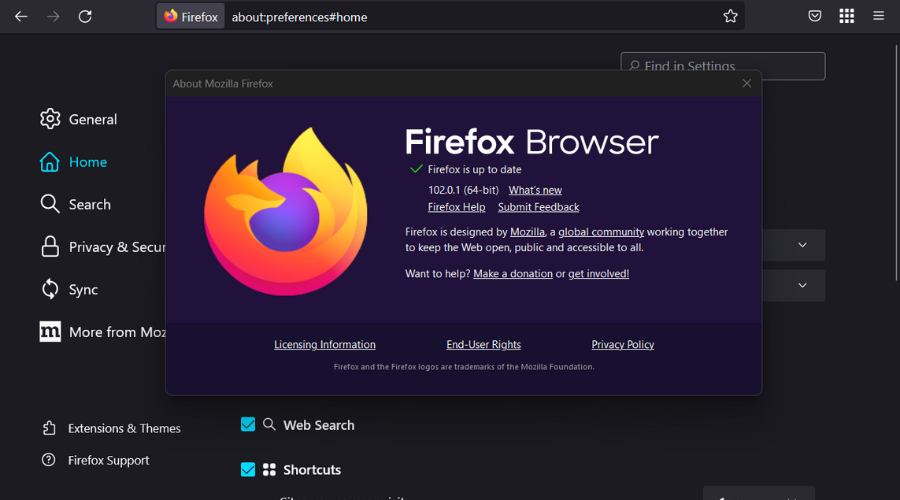Image resolution: width=900 pixels, height=500 pixels.
Task: Open Licensing Information link
Action: point(325,344)
